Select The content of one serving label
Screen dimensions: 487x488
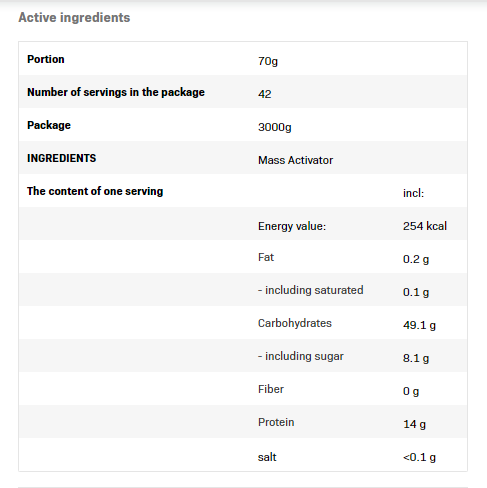95,191
